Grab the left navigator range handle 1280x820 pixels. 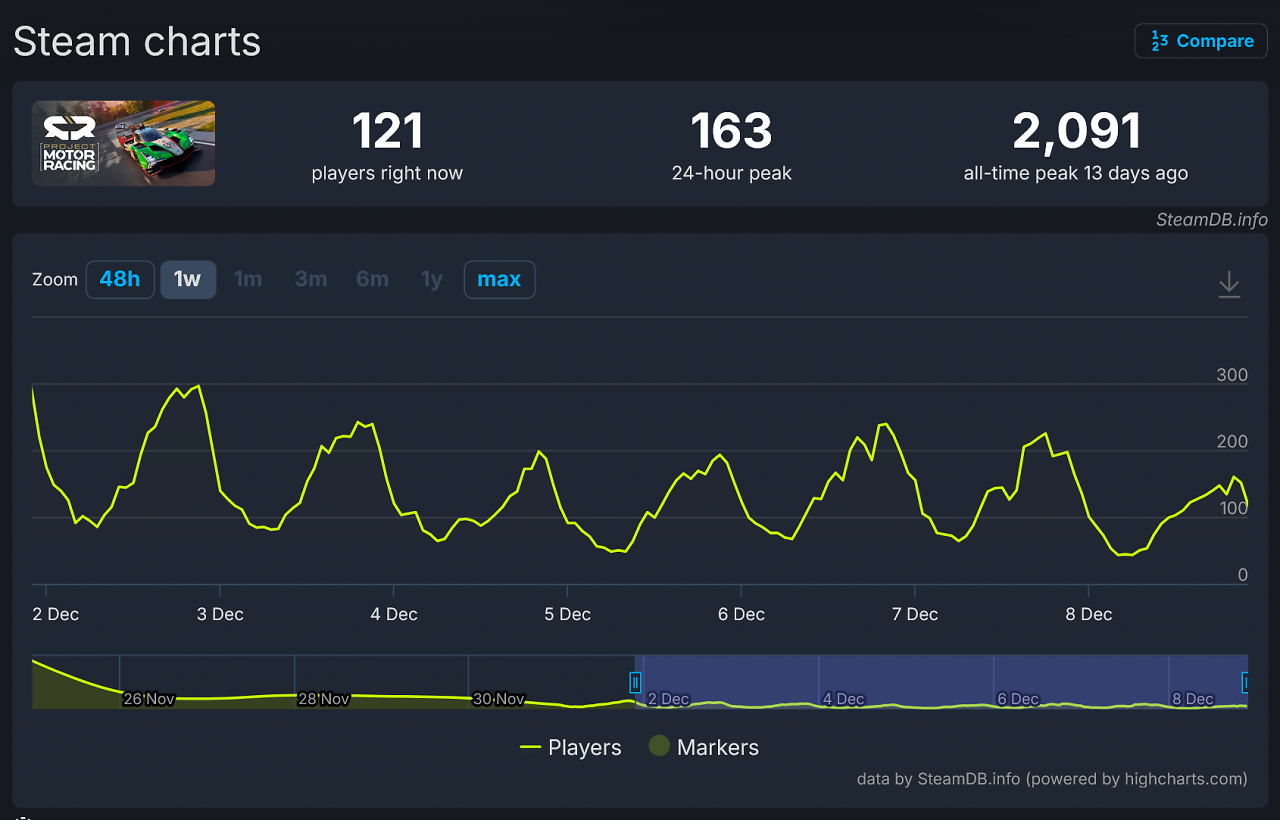click(x=635, y=682)
